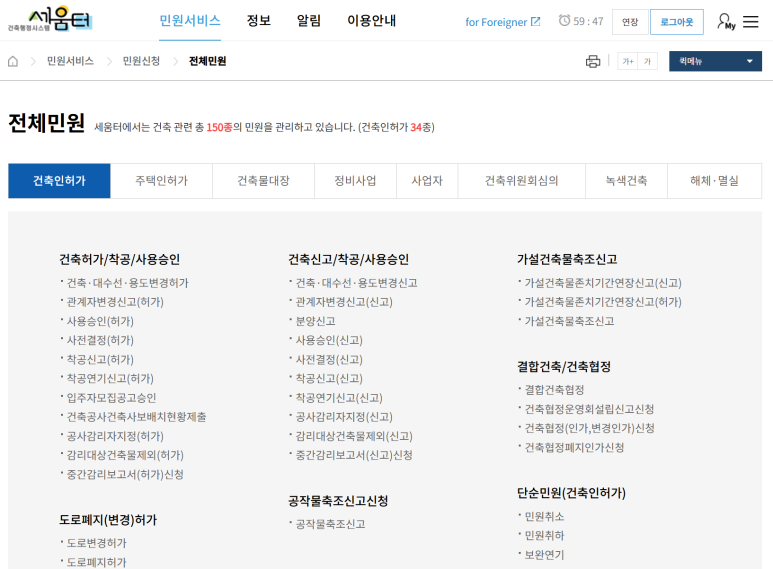This screenshot has height=569, width=773.
Task: Open 공사감리자지정(신고) link
Action: [344, 417]
